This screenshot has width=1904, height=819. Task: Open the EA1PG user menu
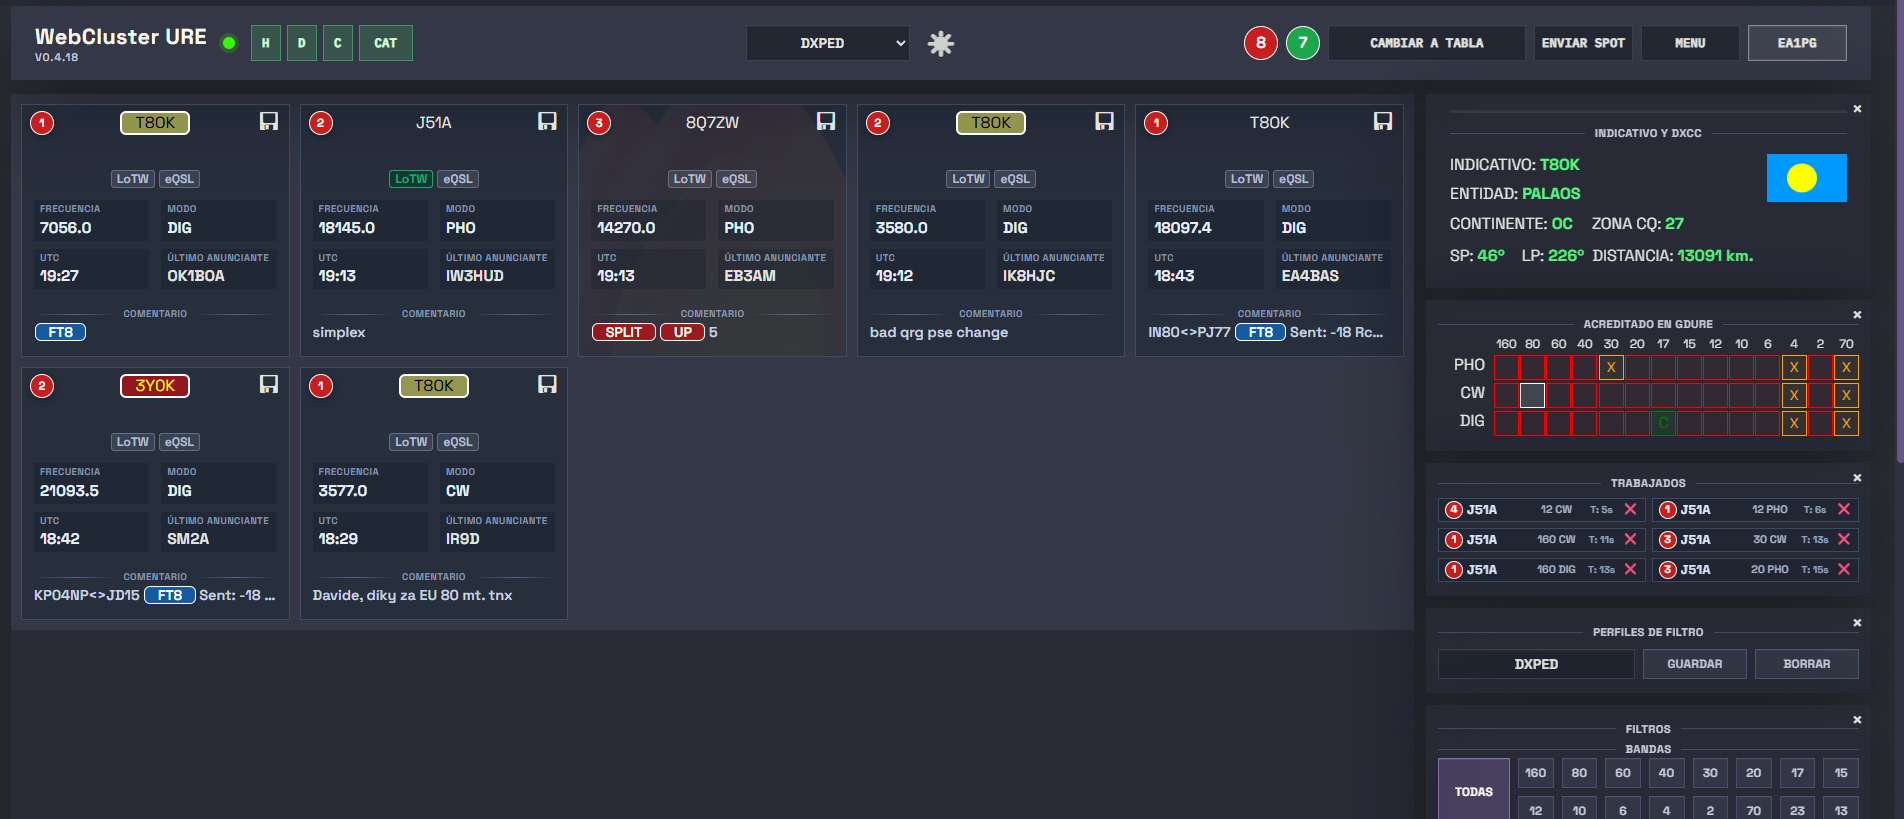coord(1796,43)
